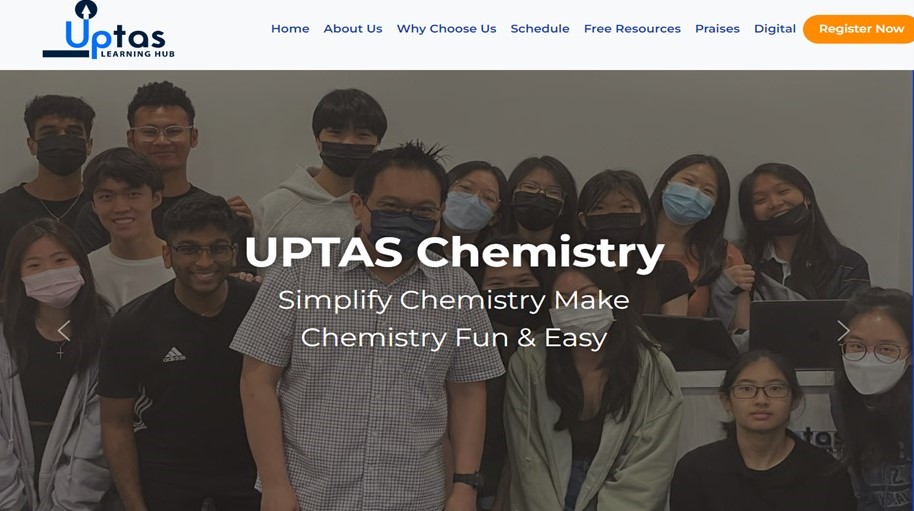Click the hero group photo banner
Viewport: 914px width, 511px height.
457,290
